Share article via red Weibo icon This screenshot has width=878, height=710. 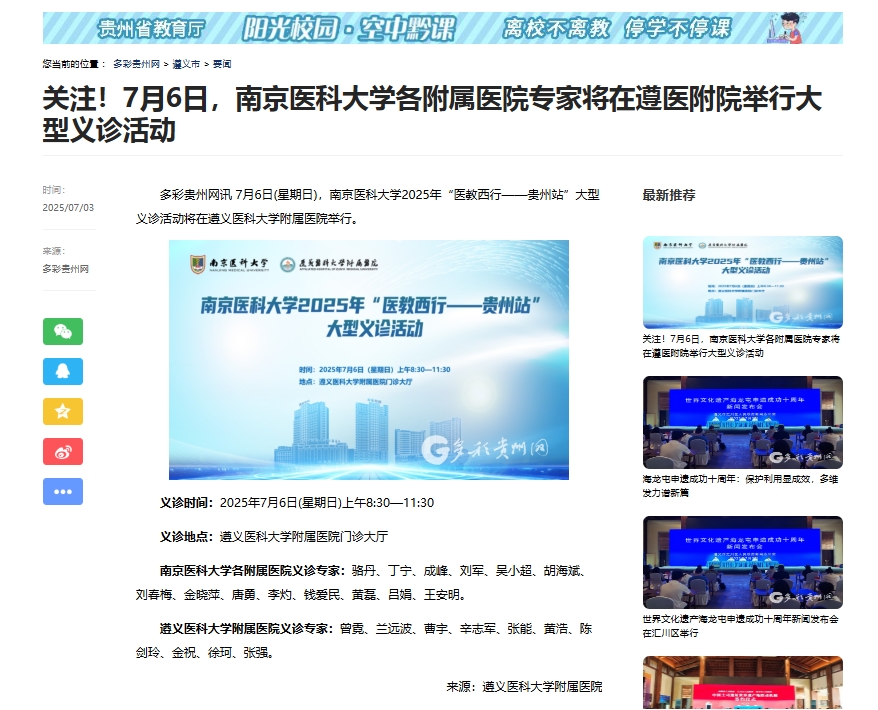click(63, 451)
